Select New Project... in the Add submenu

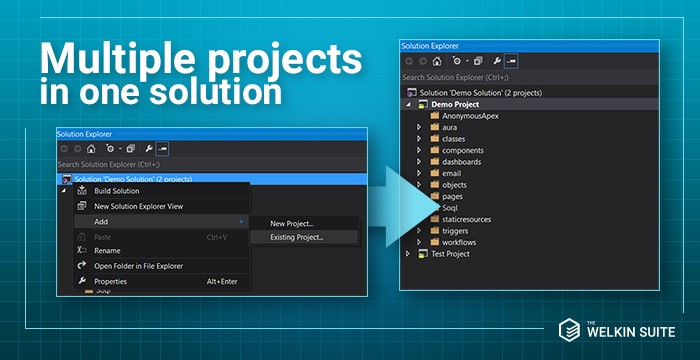304,224
